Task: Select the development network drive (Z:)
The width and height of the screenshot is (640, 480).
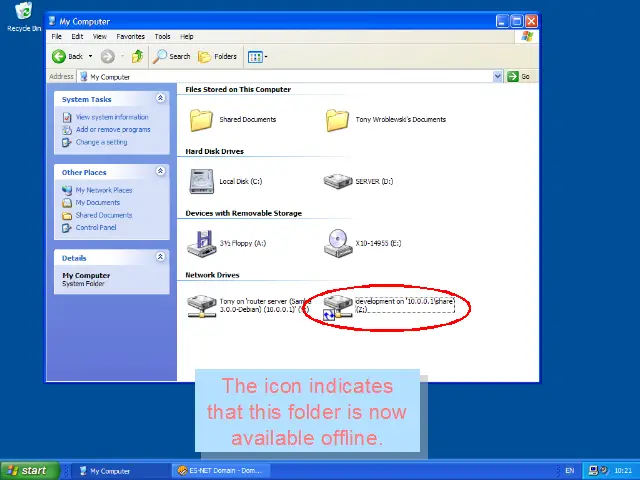Action: click(338, 304)
